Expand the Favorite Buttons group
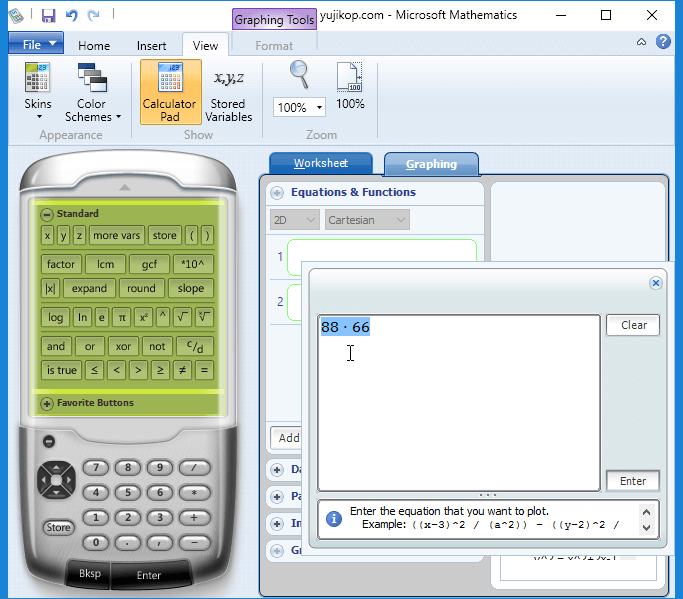The width and height of the screenshot is (683, 599). point(47,403)
